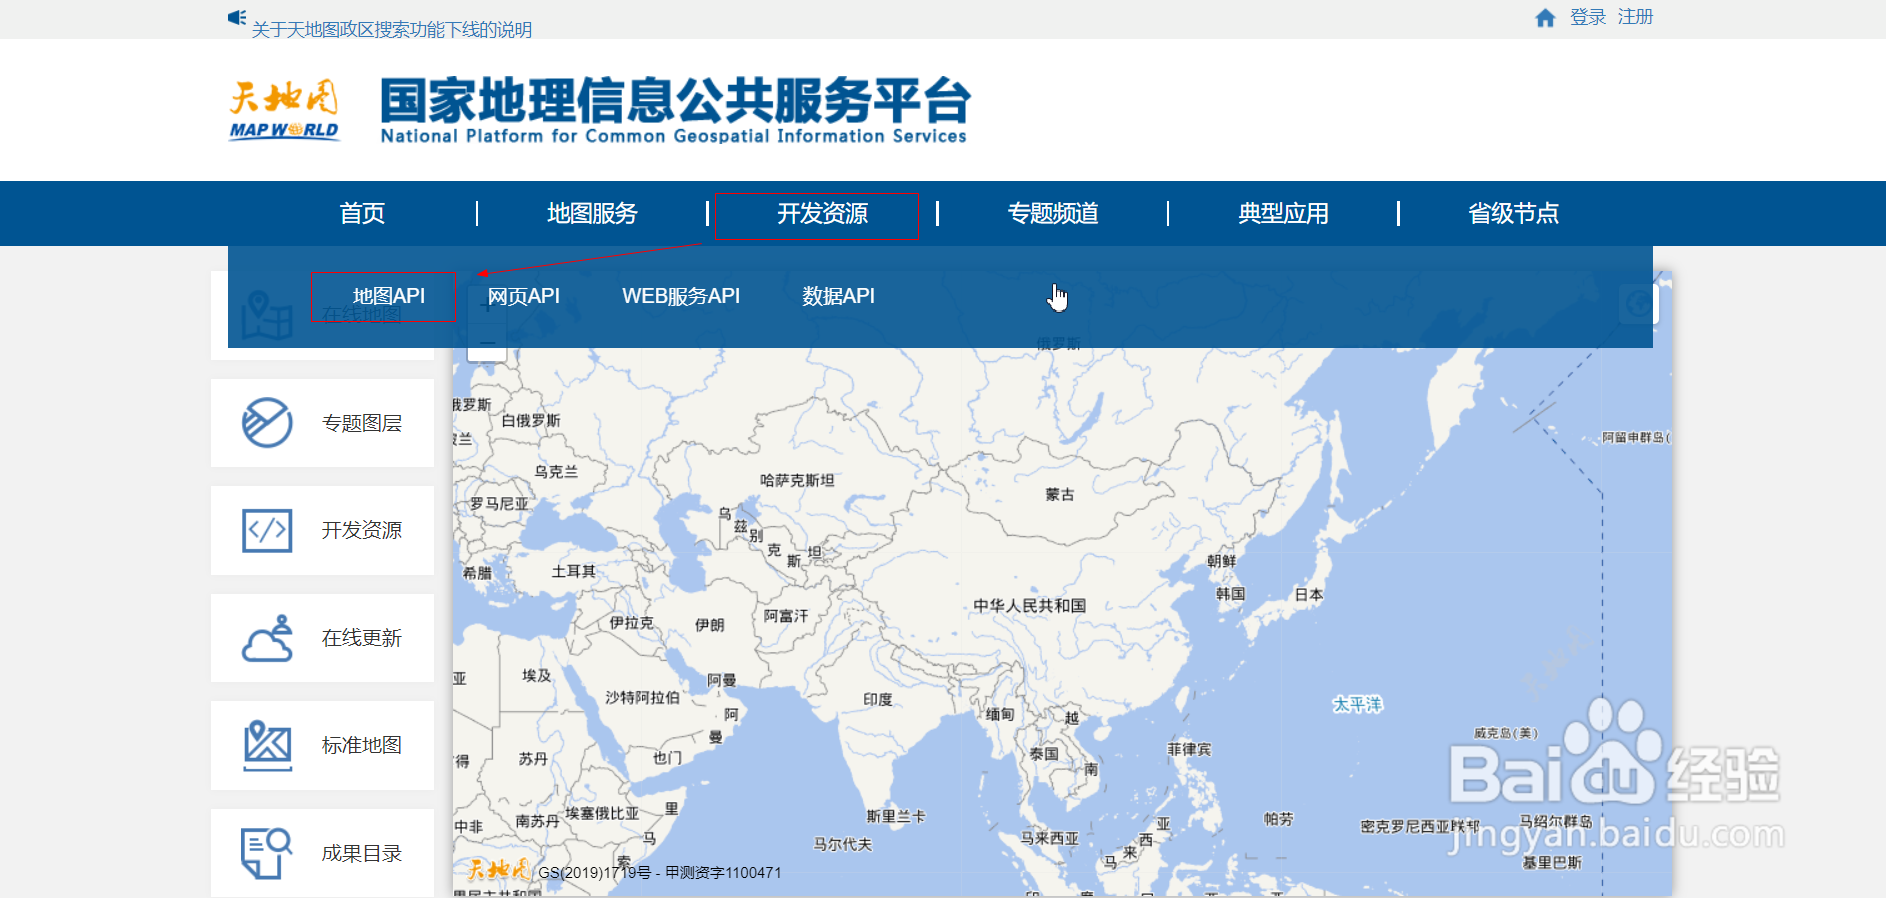Click the 埃及 label on the map
The height and width of the screenshot is (898, 1886).
point(537,675)
